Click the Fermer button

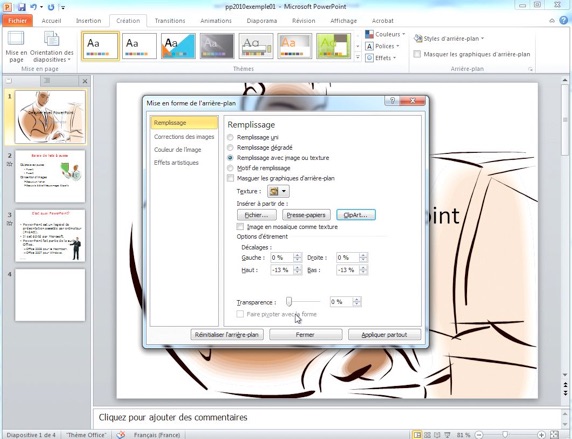click(305, 335)
